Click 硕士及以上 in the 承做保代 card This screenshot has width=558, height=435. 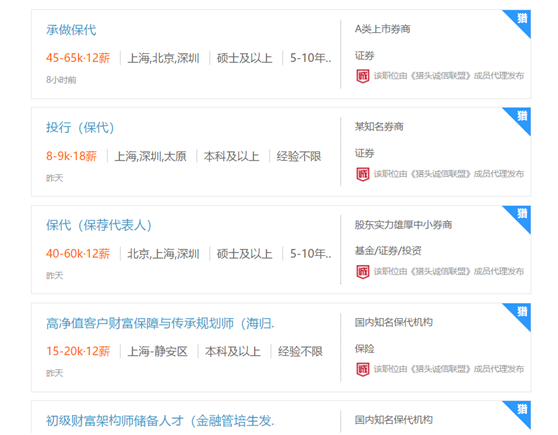(x=244, y=58)
